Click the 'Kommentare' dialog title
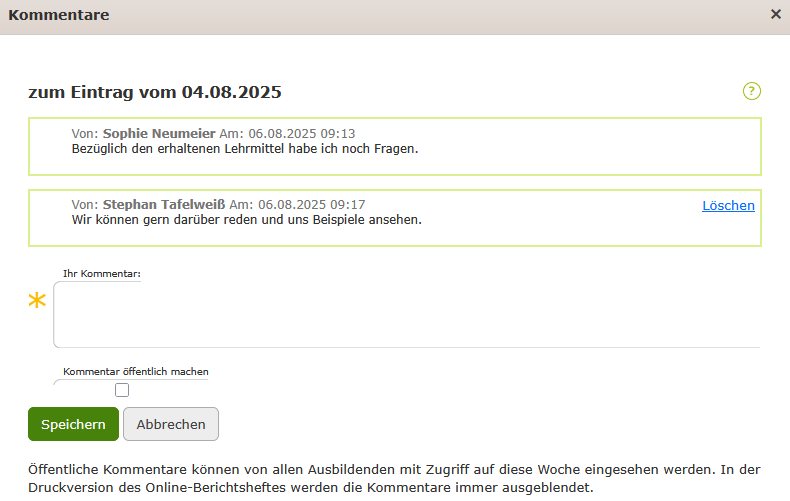 58,15
